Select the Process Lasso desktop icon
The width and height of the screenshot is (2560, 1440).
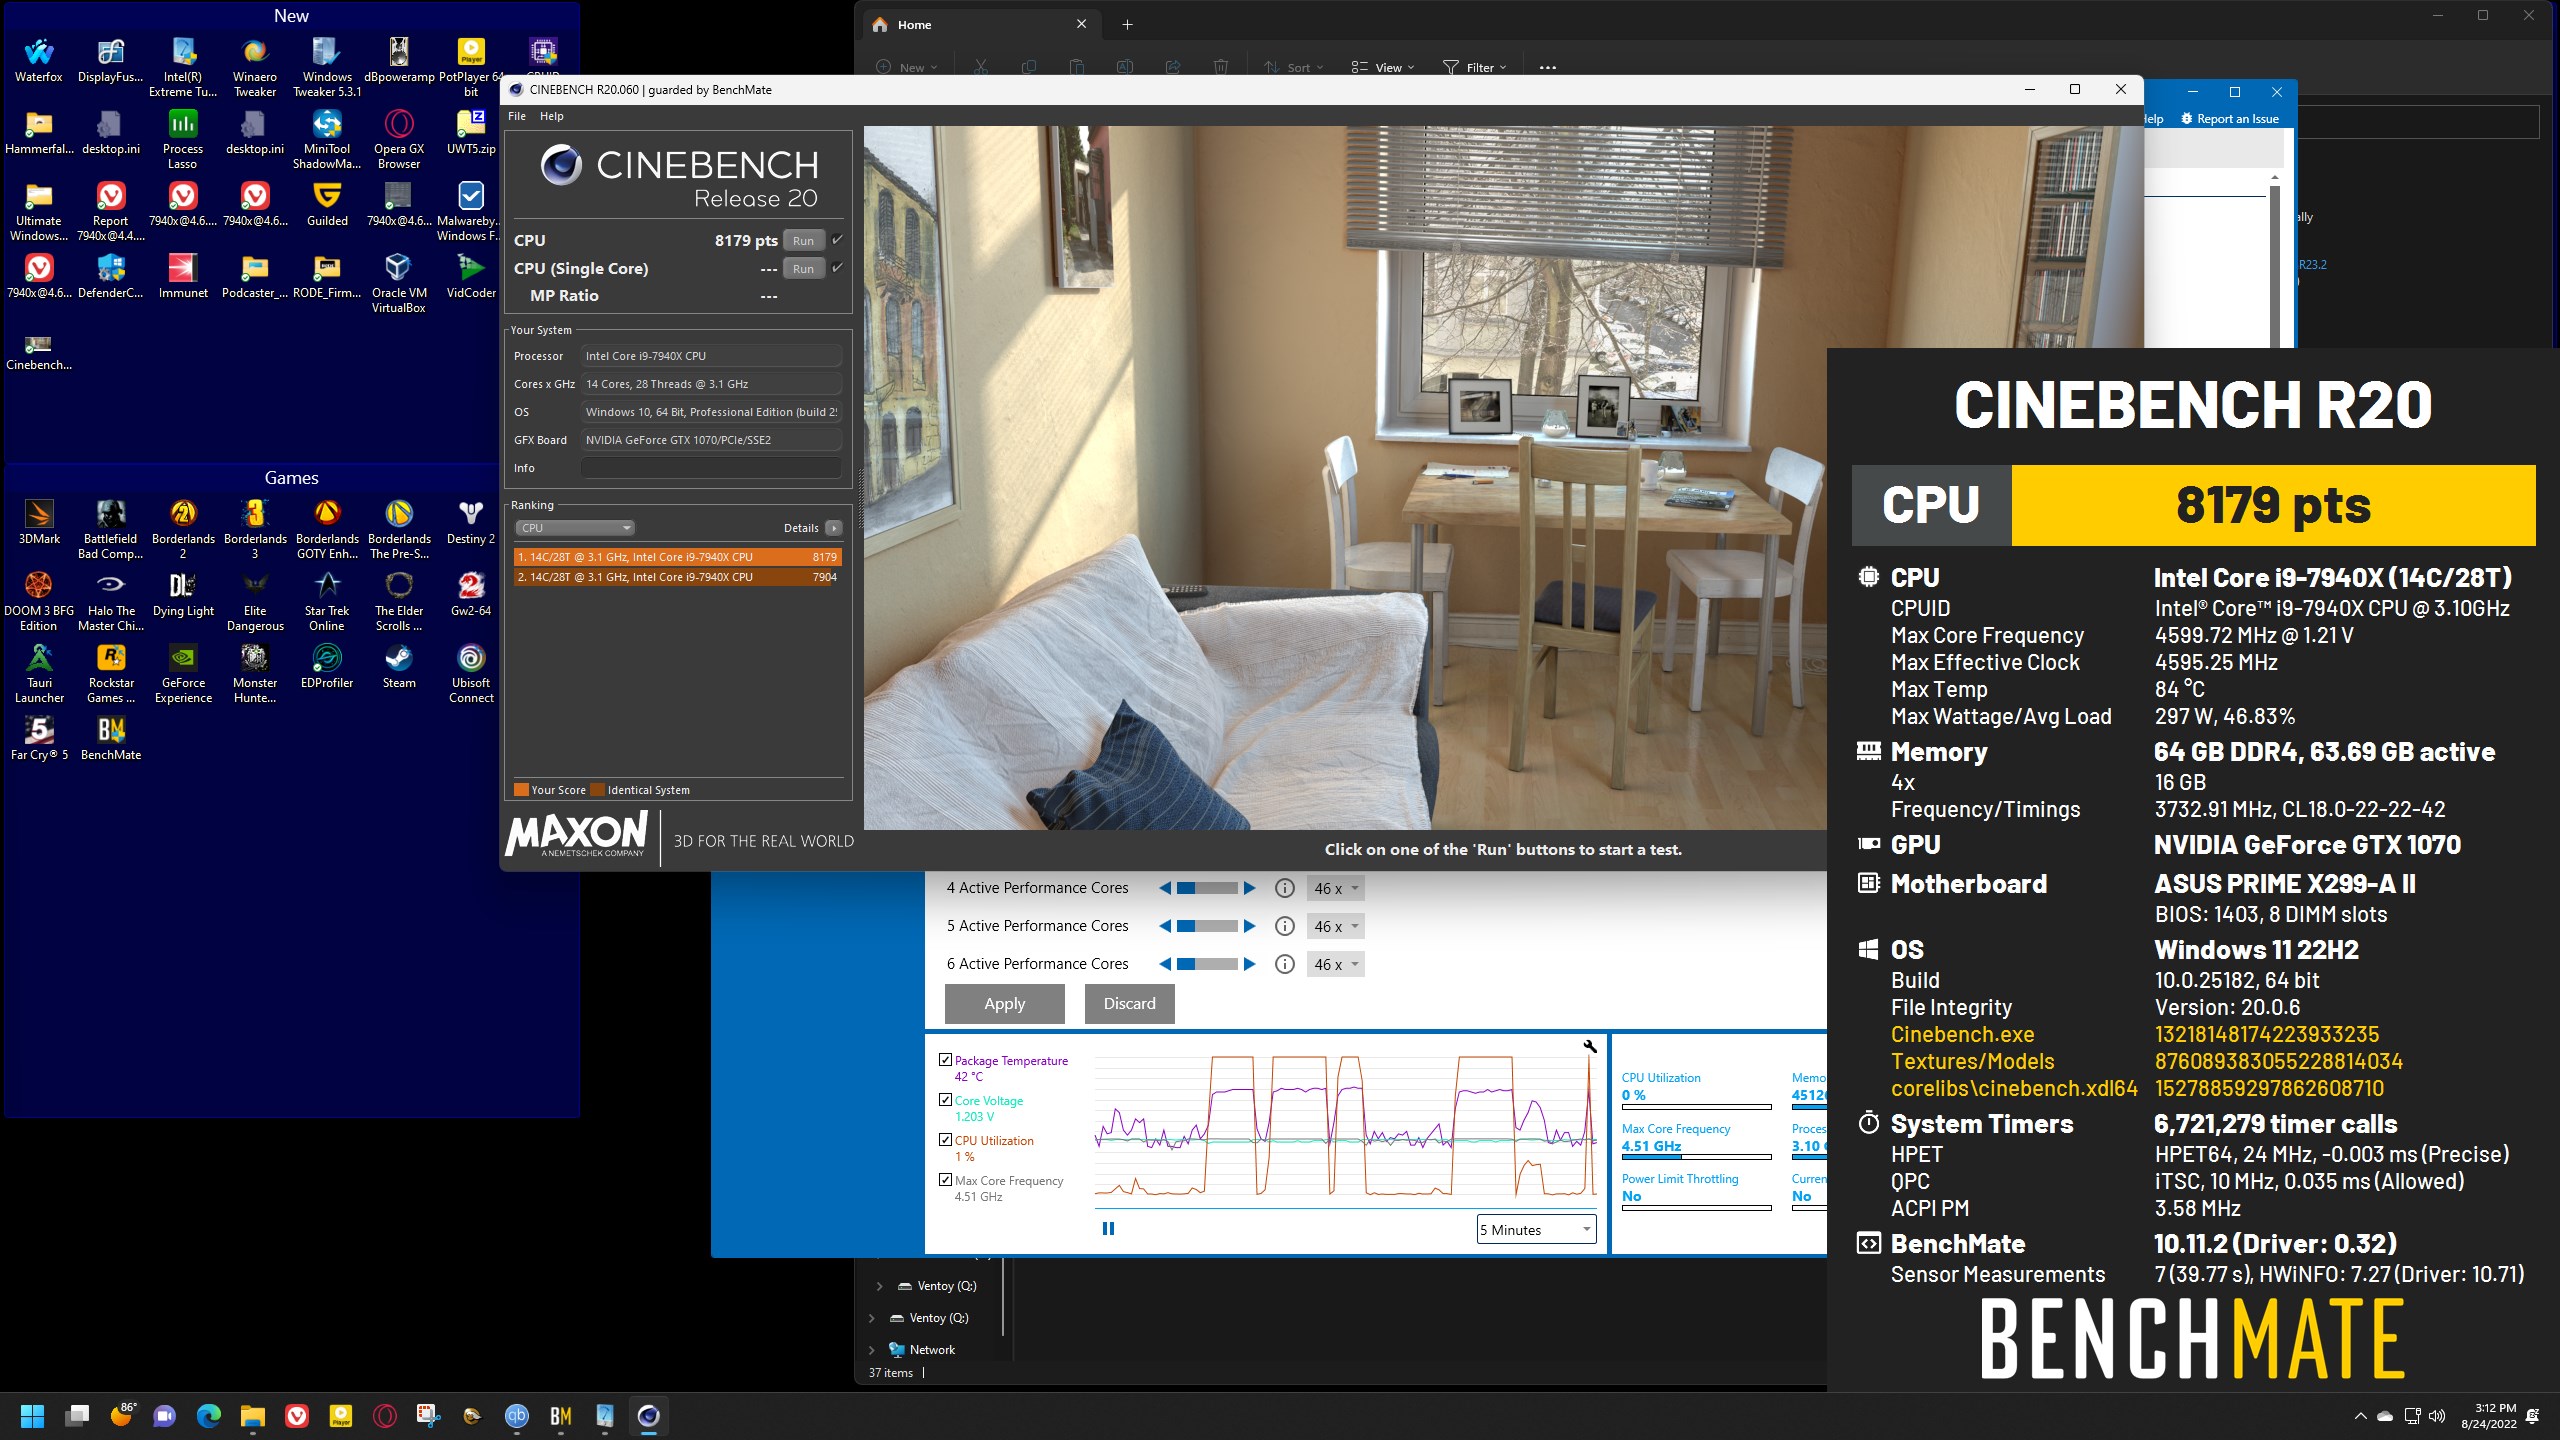click(183, 139)
